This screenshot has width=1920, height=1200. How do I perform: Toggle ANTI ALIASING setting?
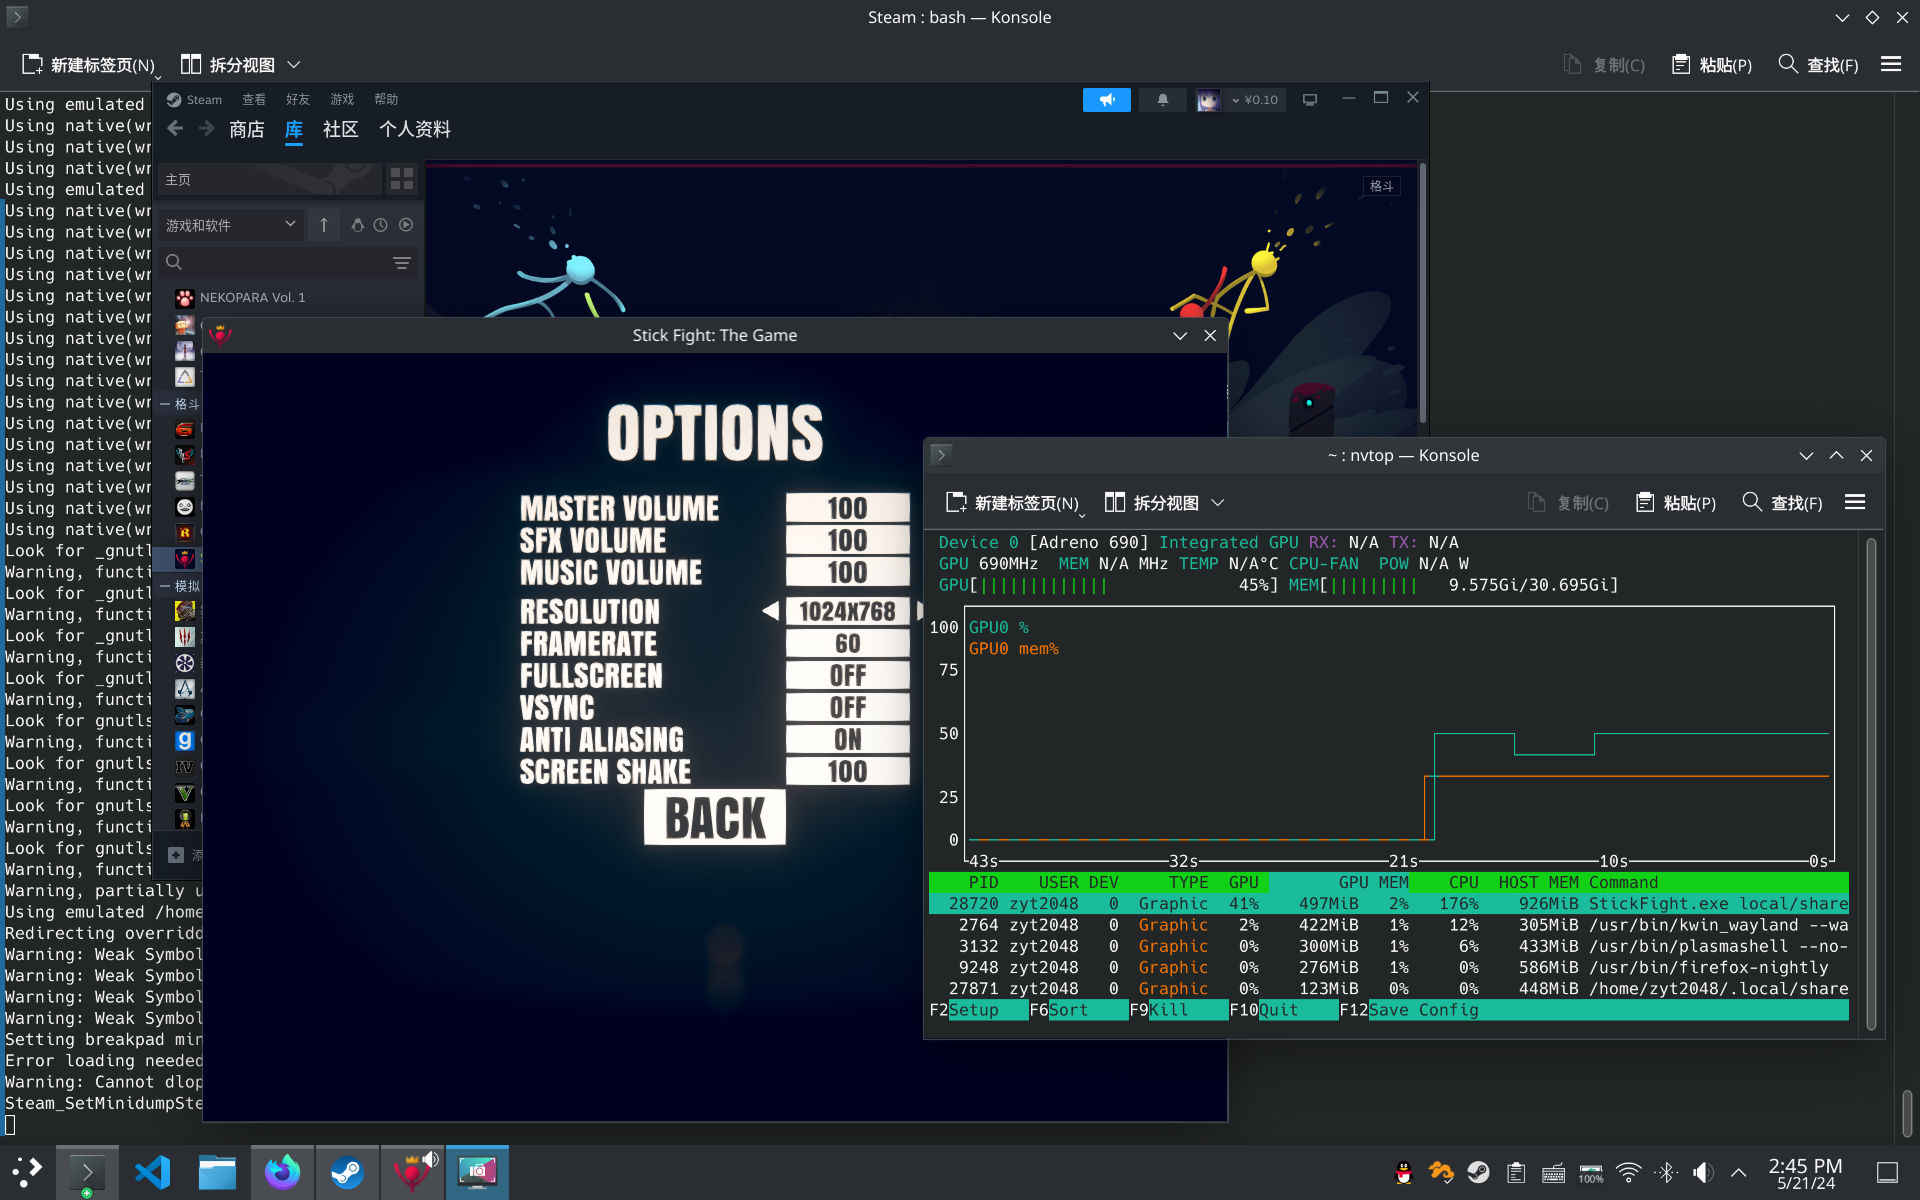[847, 740]
